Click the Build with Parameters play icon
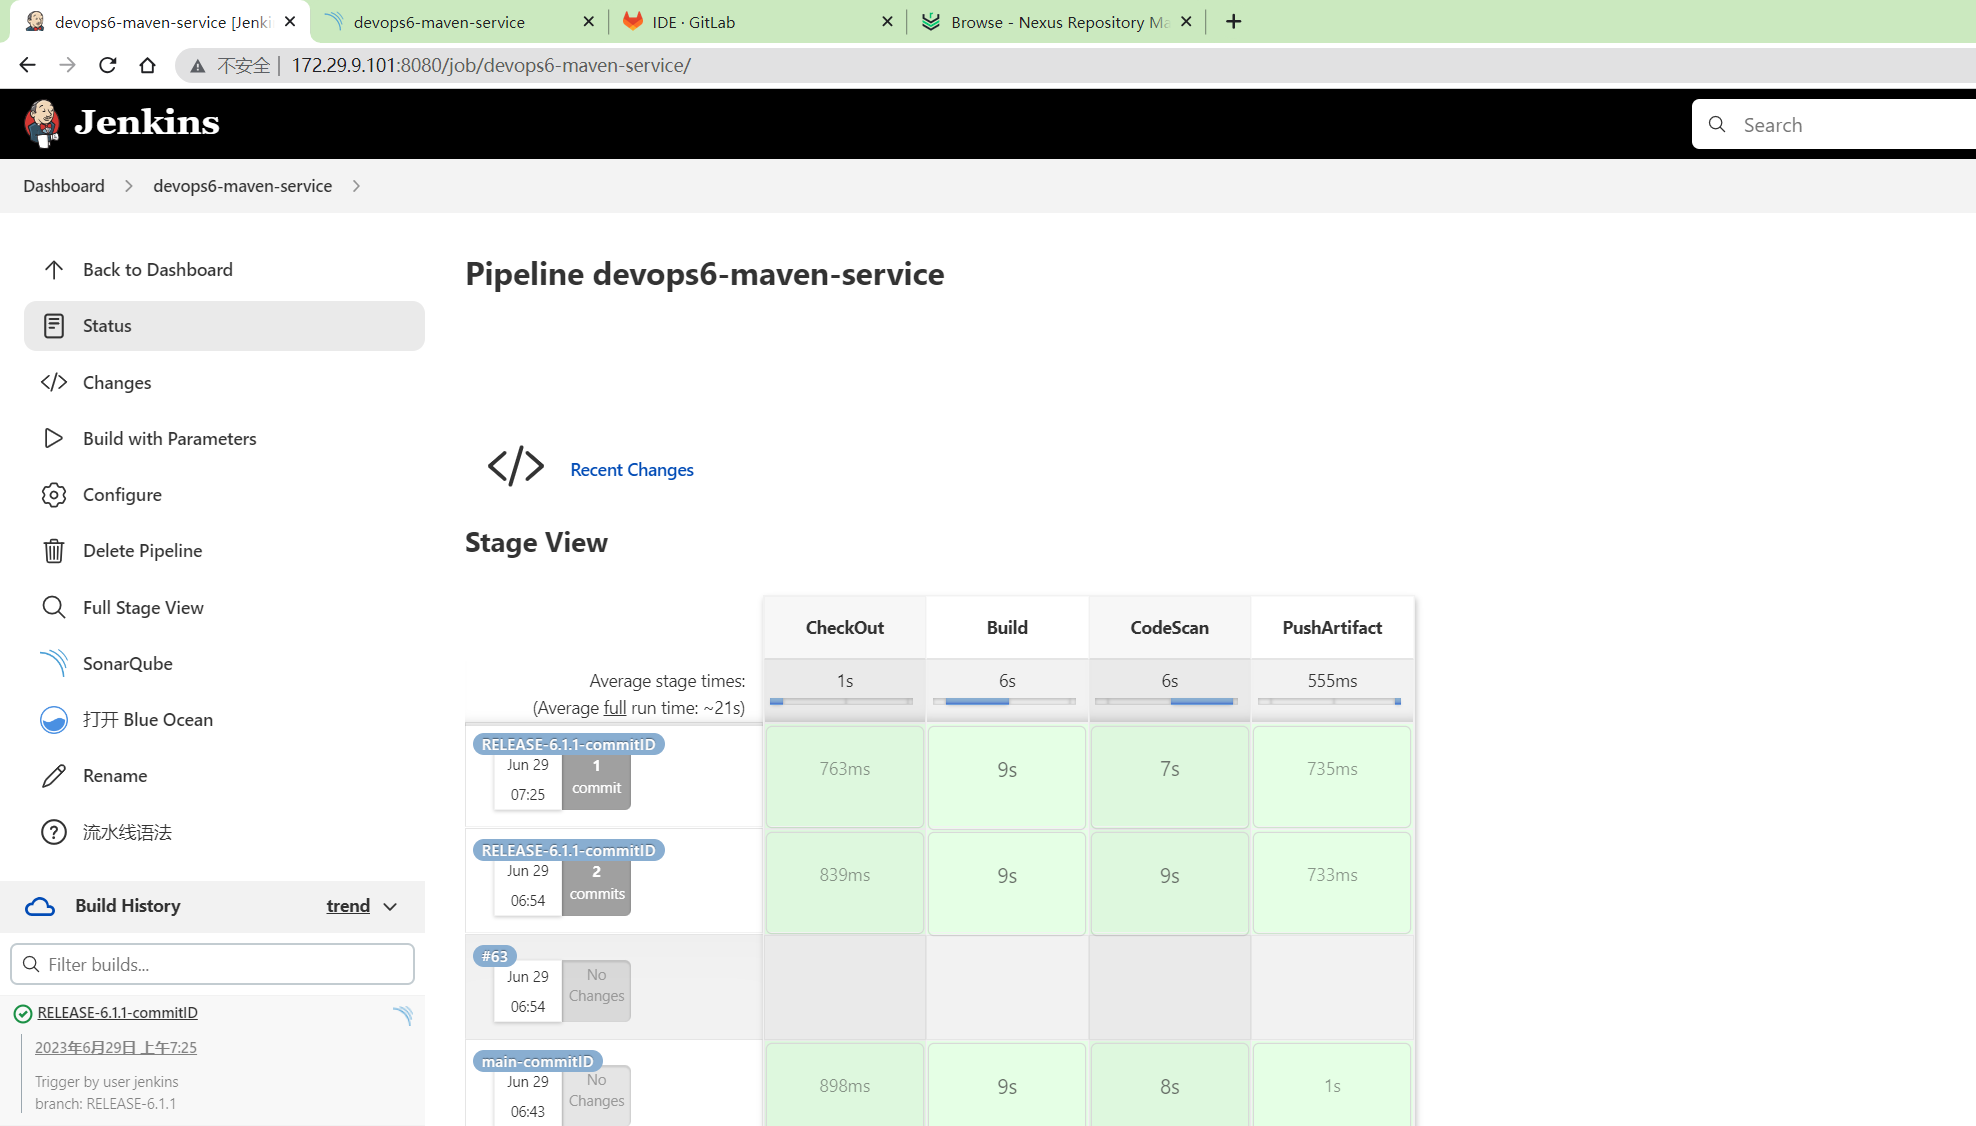 (x=54, y=438)
